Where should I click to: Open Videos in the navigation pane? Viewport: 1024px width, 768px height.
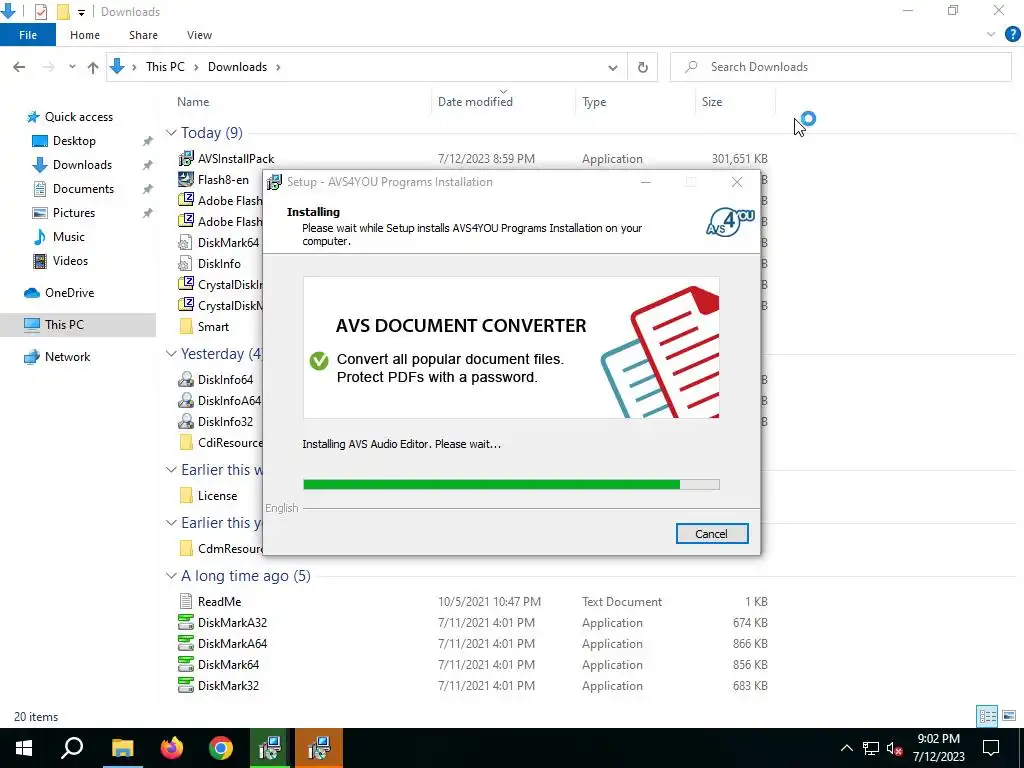70,261
